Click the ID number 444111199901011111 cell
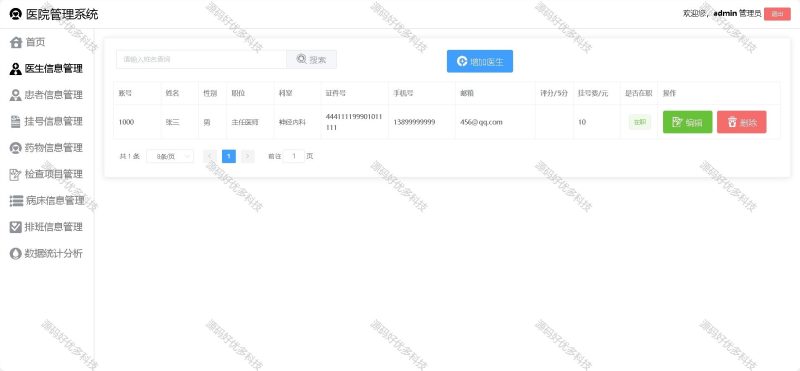 (x=353, y=122)
